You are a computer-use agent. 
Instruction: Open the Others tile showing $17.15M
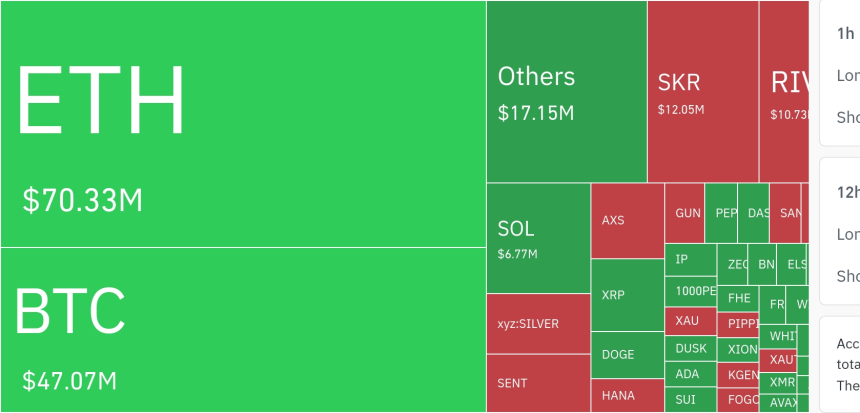coord(566,92)
